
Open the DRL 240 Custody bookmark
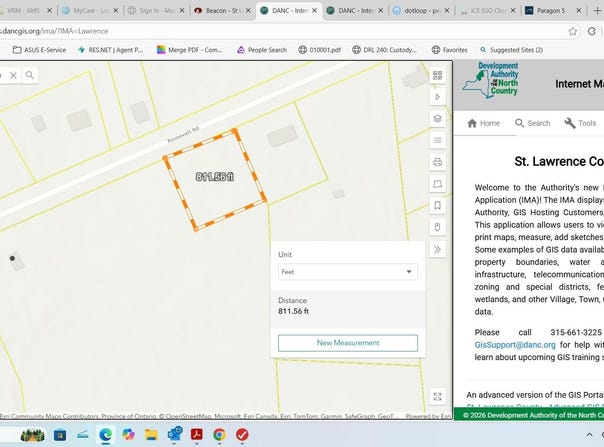(384, 50)
